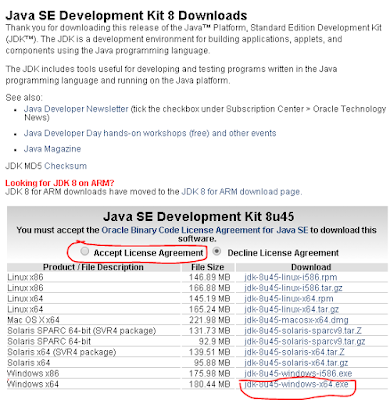Click the 139.51 MB file size
The width and height of the screenshot is (390, 400).
tap(210, 352)
